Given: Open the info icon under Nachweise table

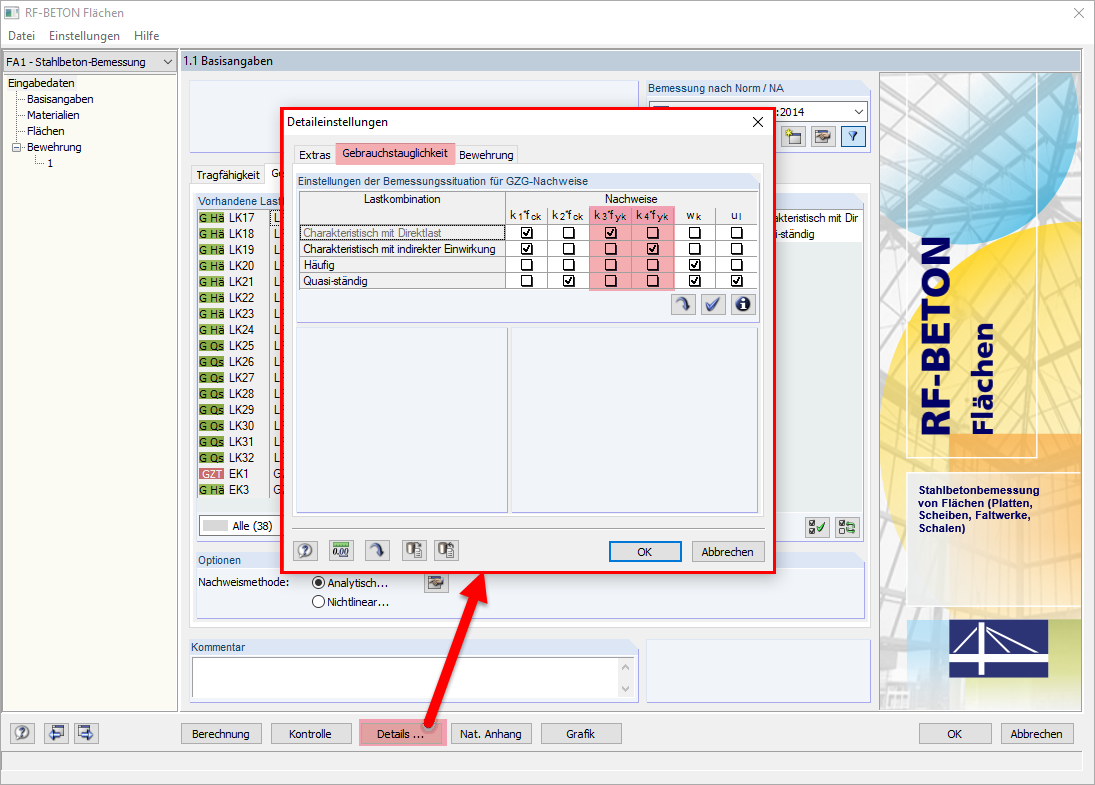Looking at the screenshot, I should (743, 304).
